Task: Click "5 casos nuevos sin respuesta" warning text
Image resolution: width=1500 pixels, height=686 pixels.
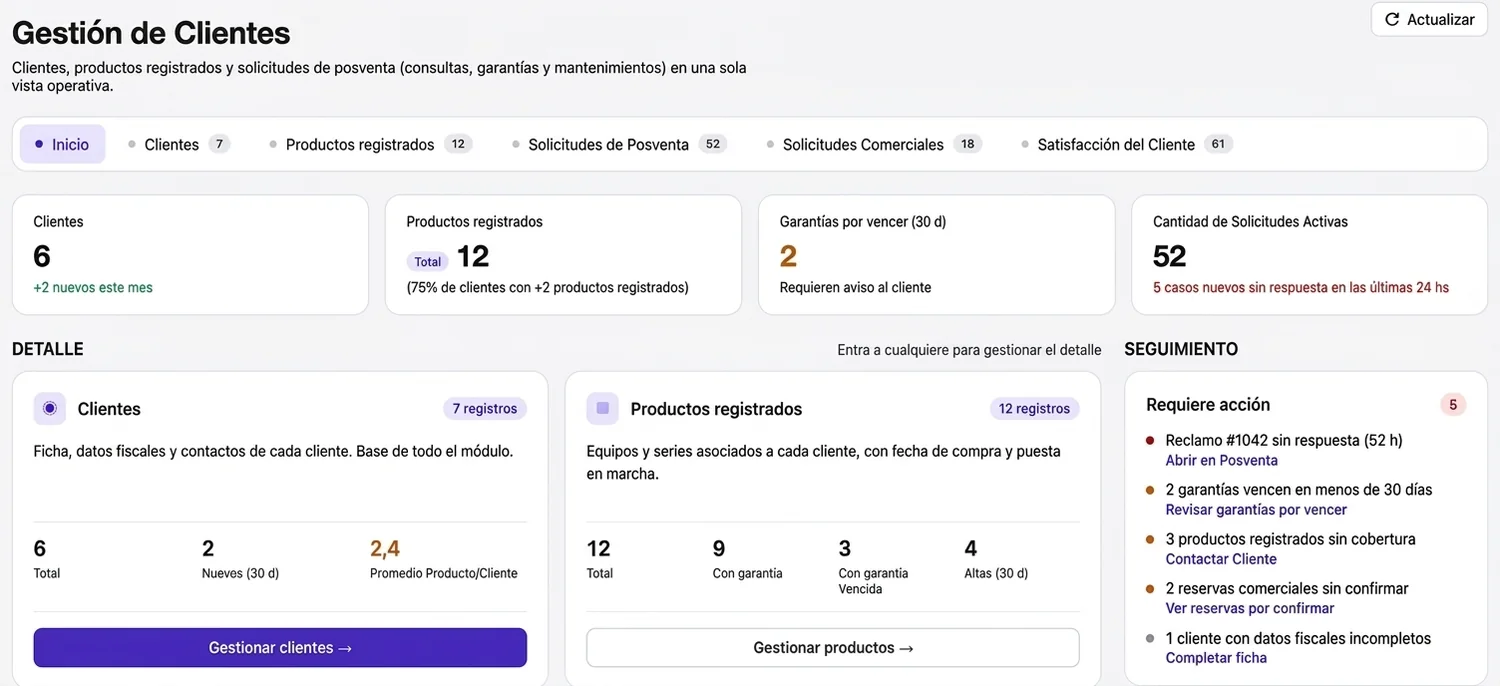Action: click(1300, 287)
